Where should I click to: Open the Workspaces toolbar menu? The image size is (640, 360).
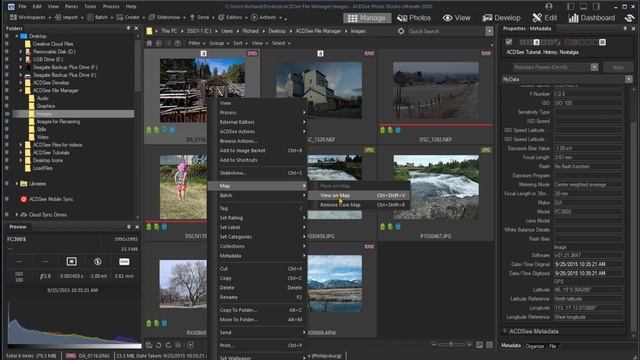coord(30,18)
